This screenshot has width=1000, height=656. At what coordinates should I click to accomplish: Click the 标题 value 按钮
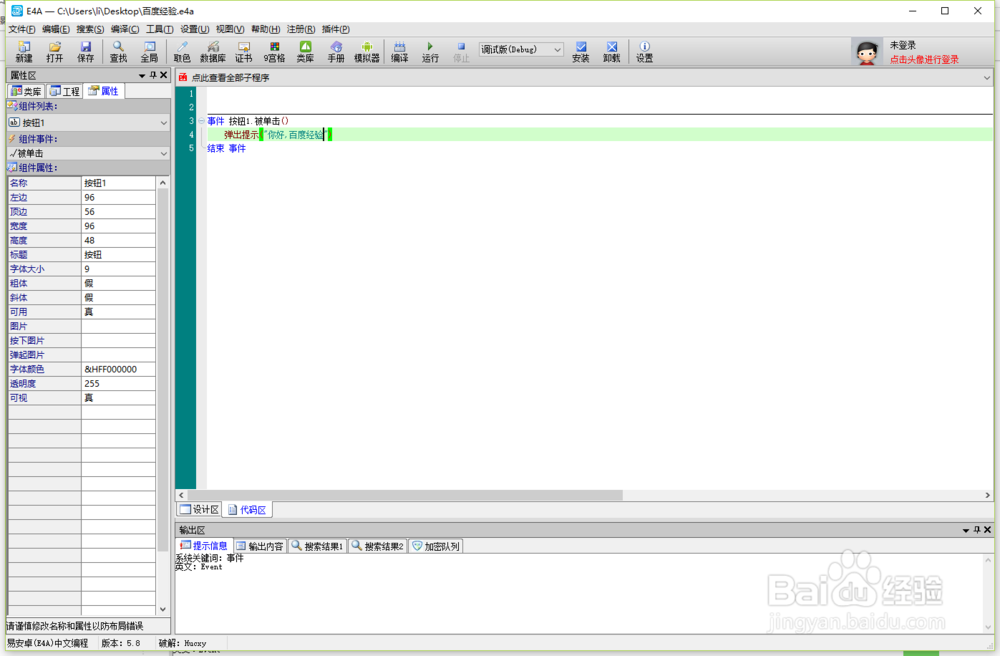tap(118, 254)
